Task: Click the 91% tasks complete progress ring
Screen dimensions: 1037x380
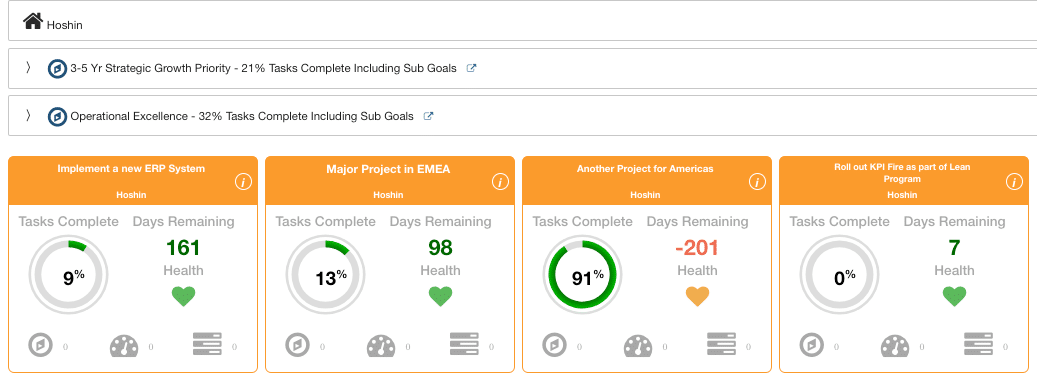Action: pos(582,278)
